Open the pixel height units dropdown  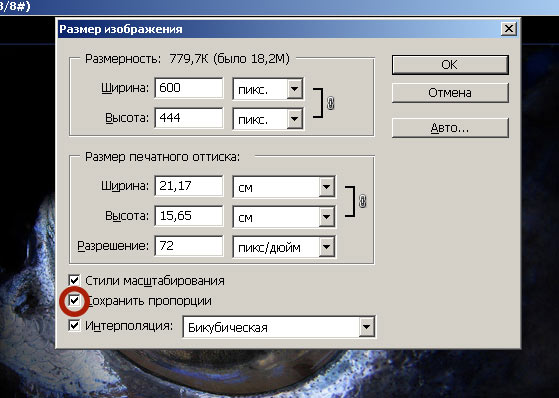pos(268,119)
